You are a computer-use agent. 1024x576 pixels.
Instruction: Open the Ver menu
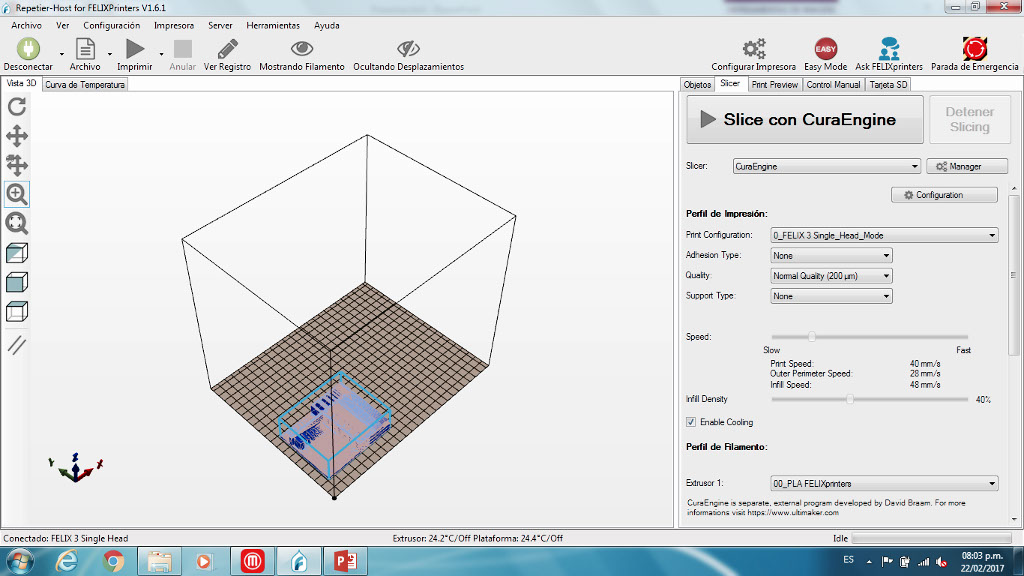point(63,25)
